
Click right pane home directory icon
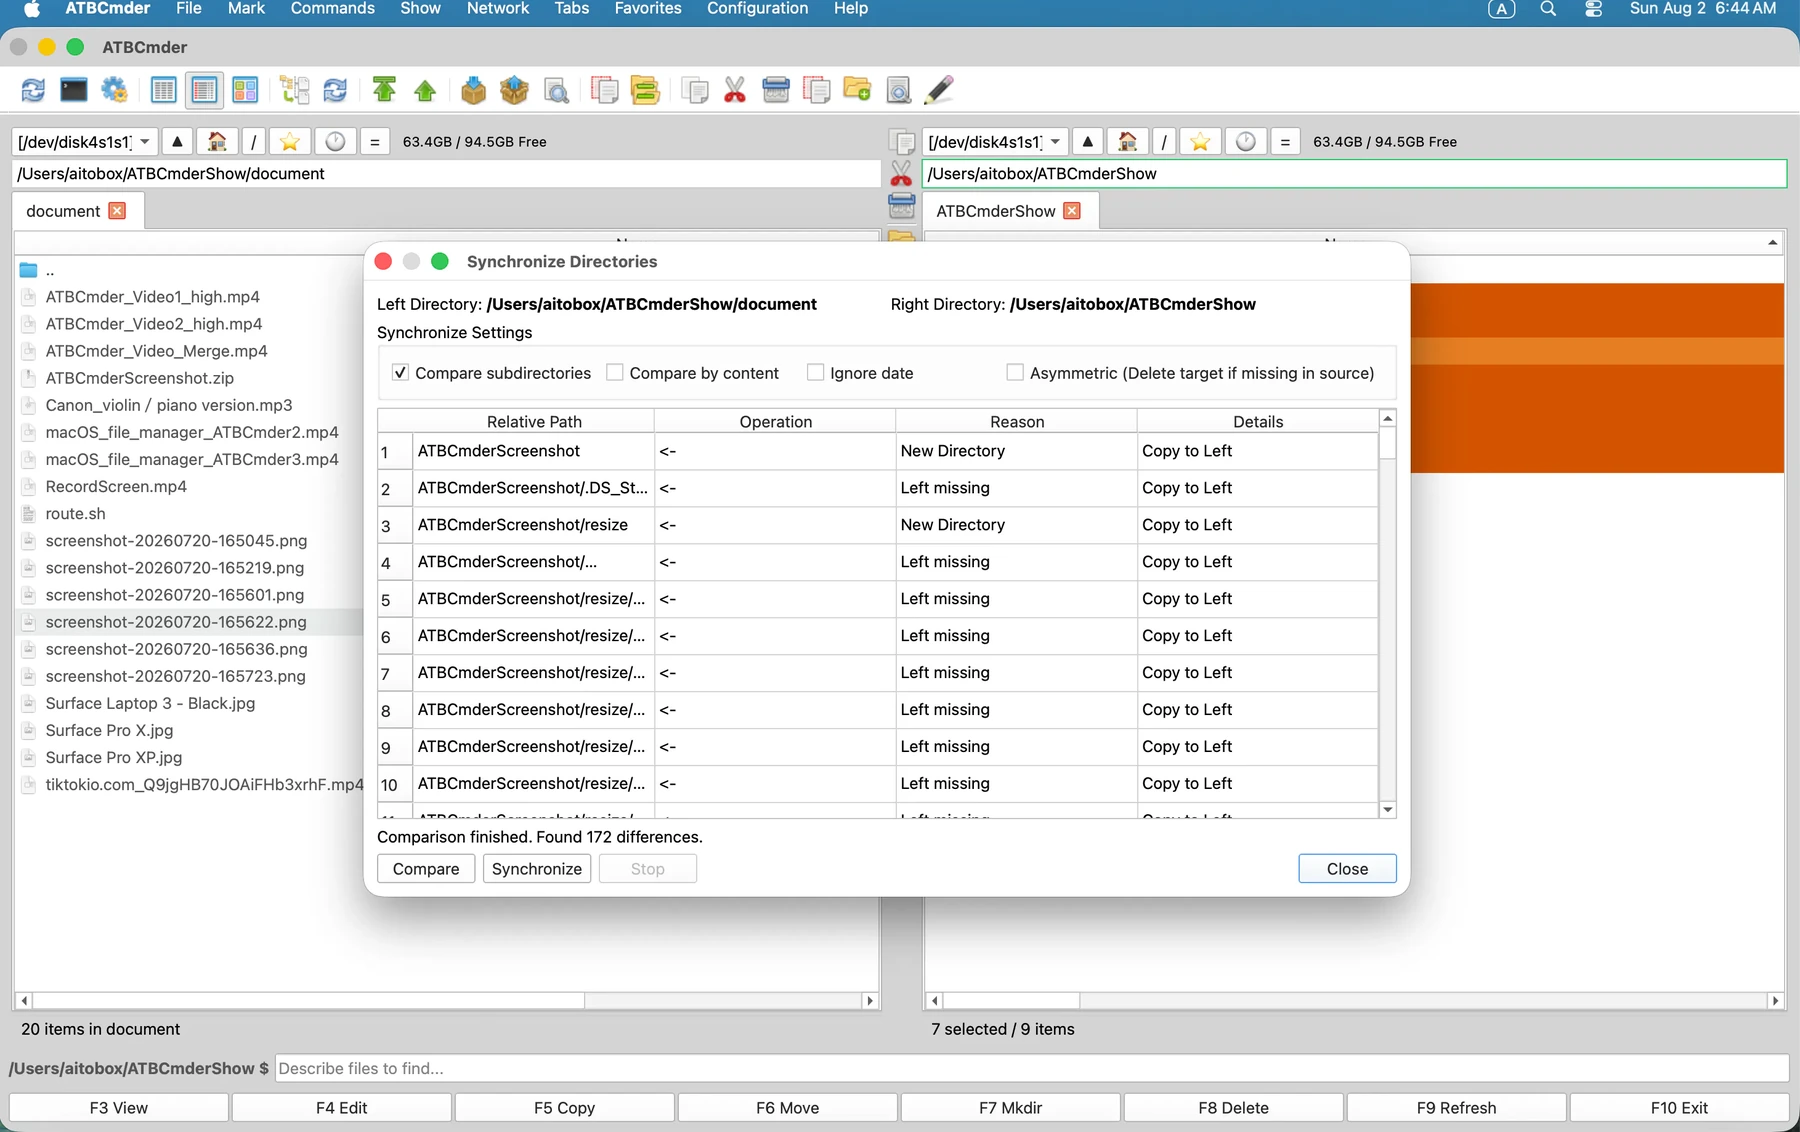pyautogui.click(x=1127, y=142)
